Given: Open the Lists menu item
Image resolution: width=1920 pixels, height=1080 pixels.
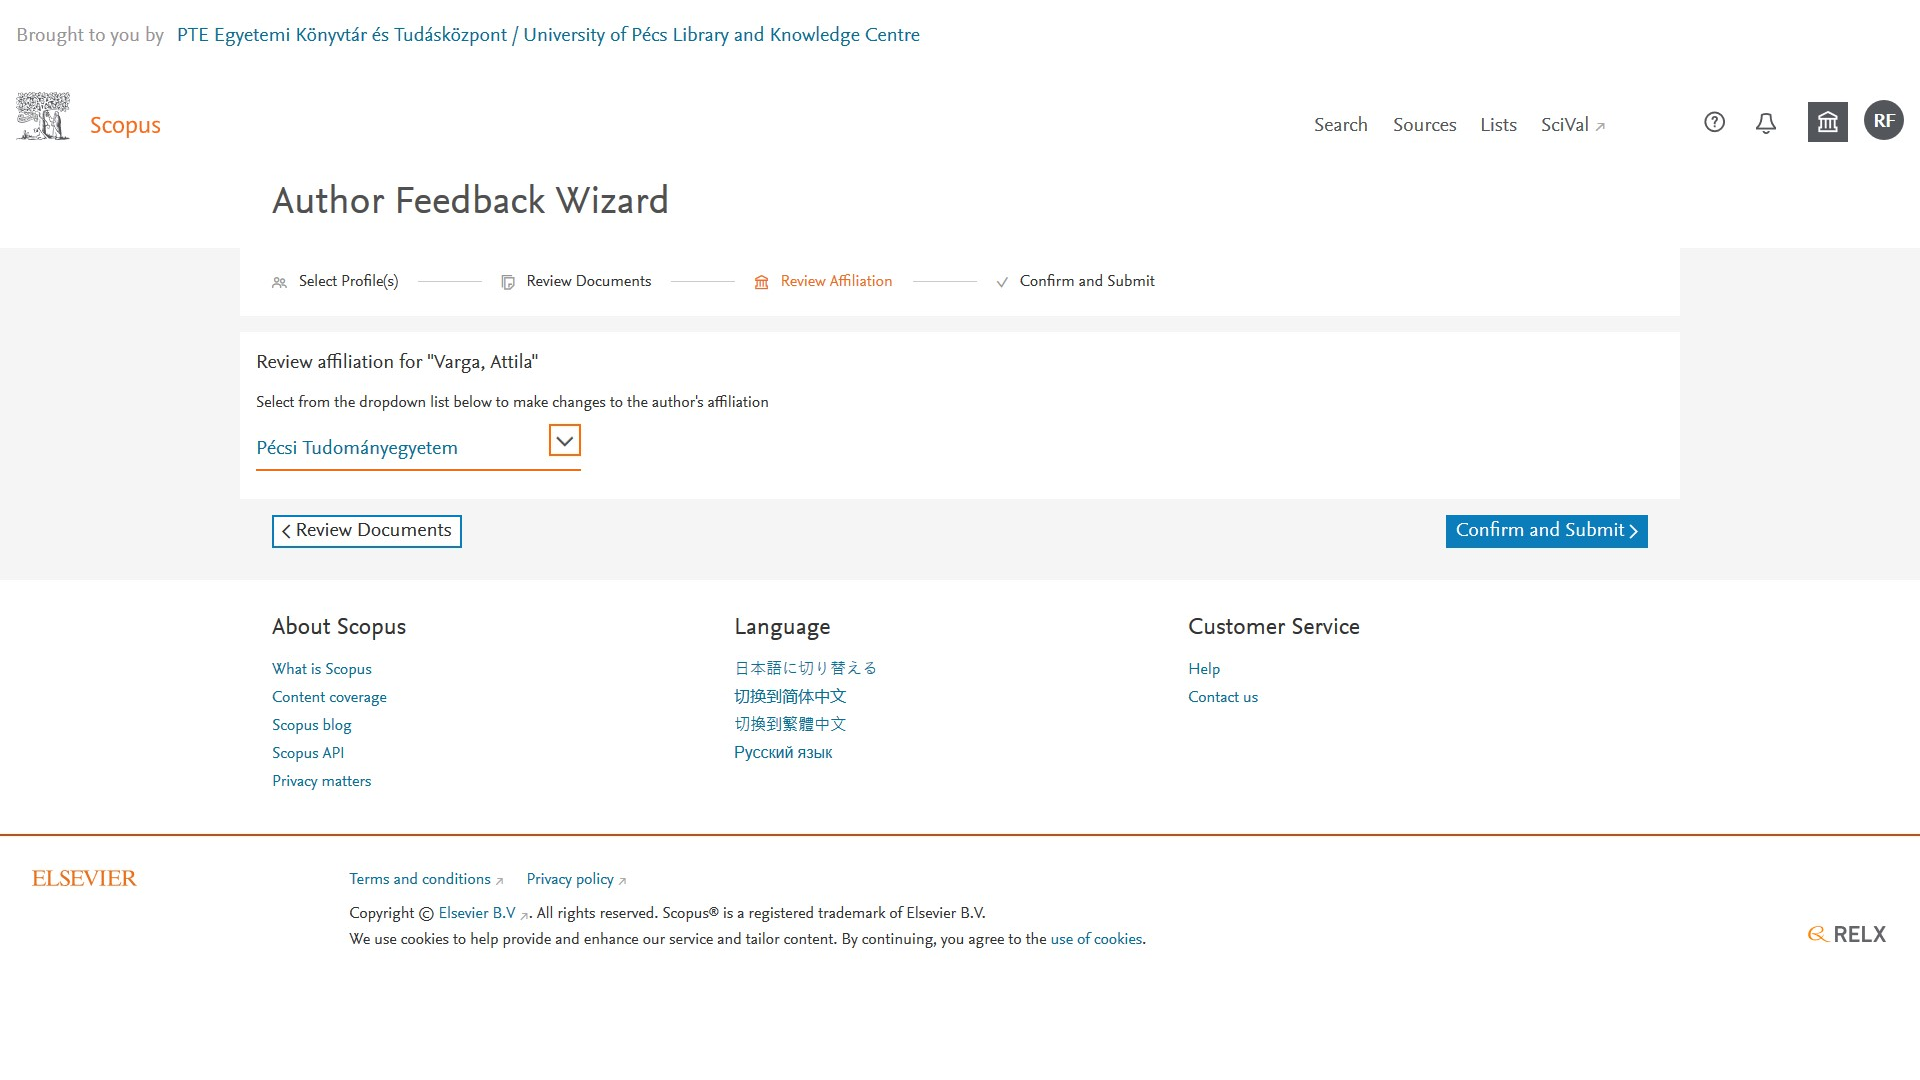Looking at the screenshot, I should tap(1498, 125).
